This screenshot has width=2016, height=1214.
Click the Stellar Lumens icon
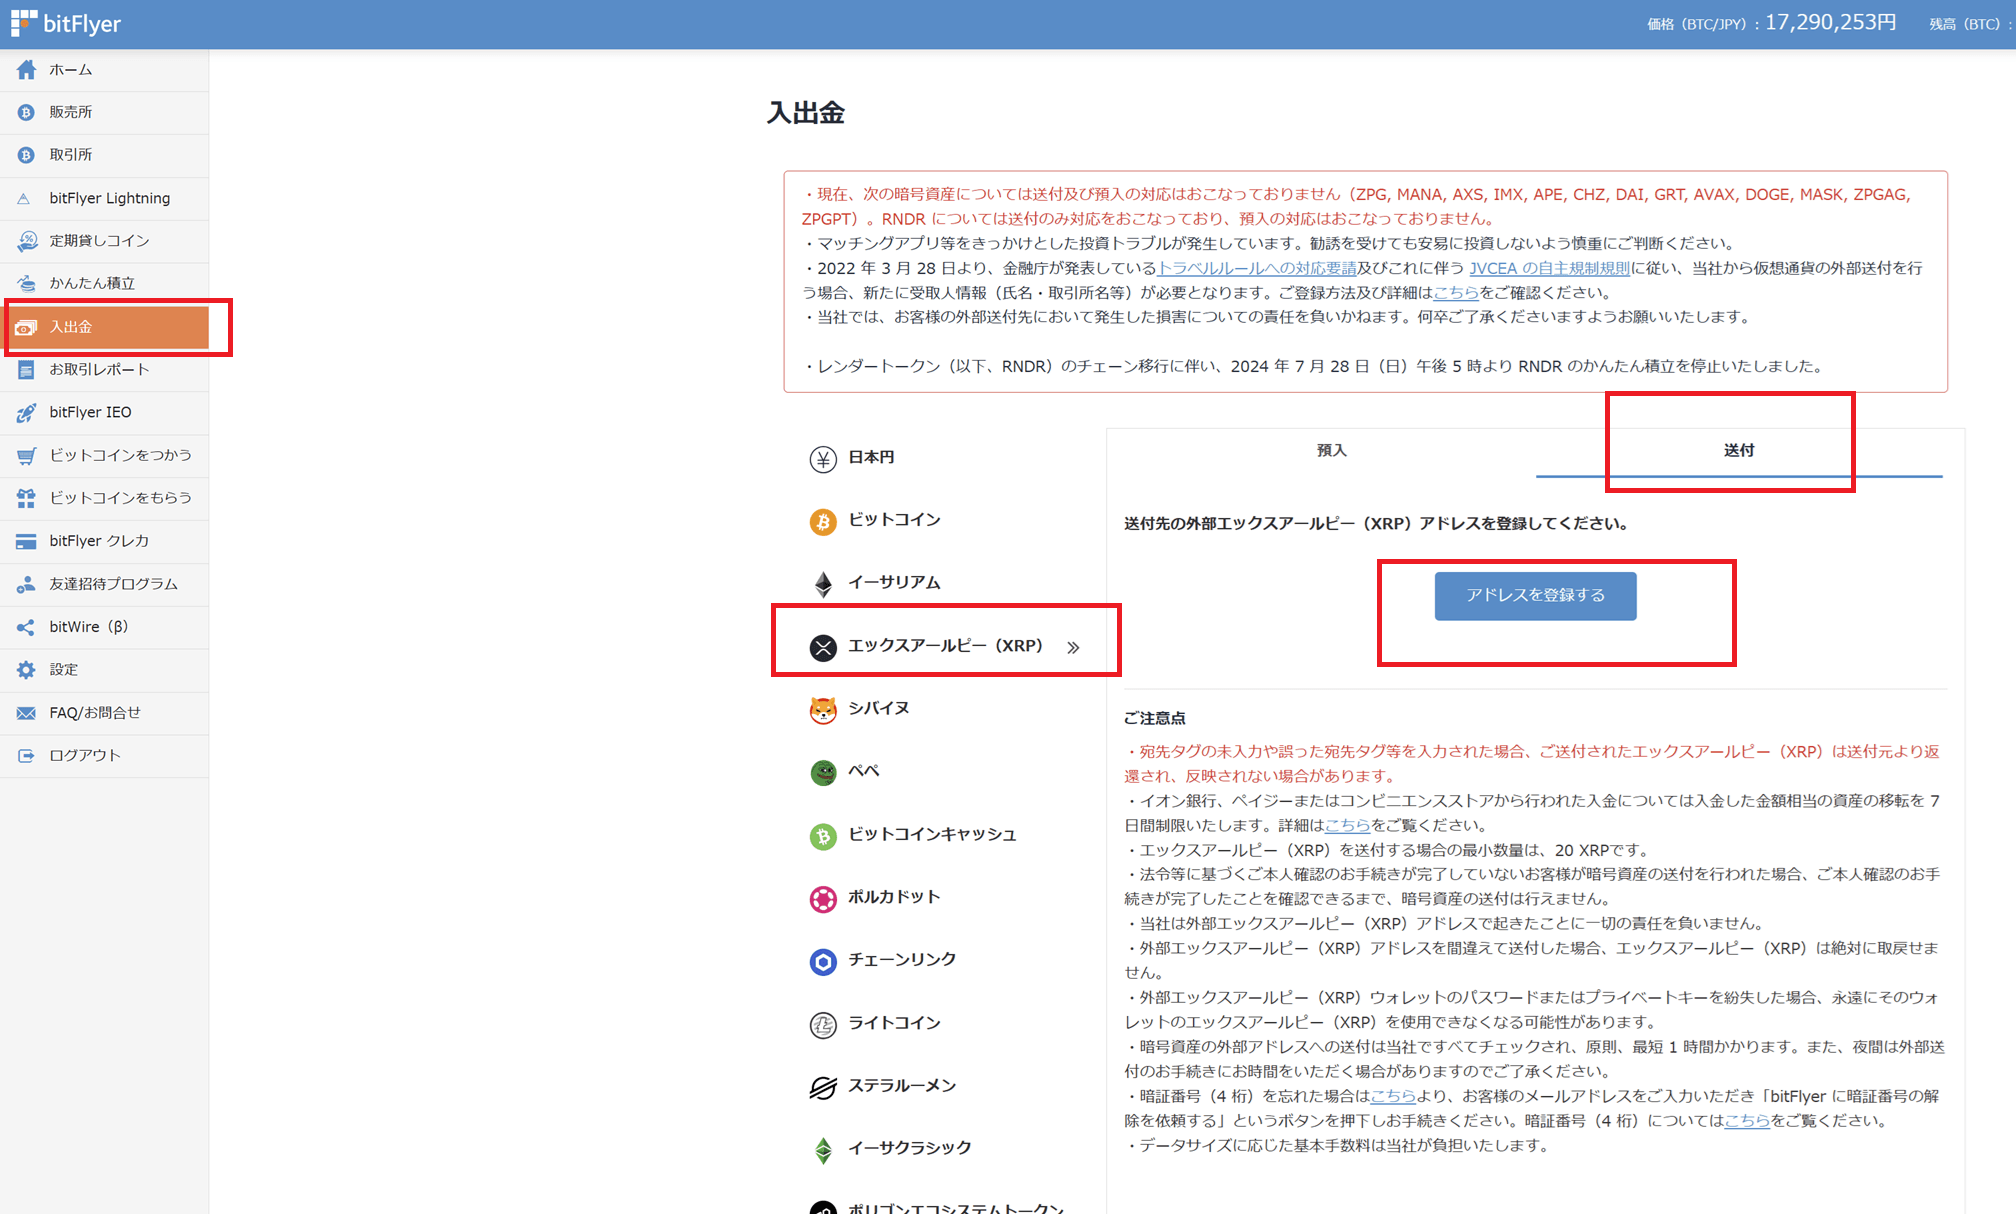(x=823, y=1087)
